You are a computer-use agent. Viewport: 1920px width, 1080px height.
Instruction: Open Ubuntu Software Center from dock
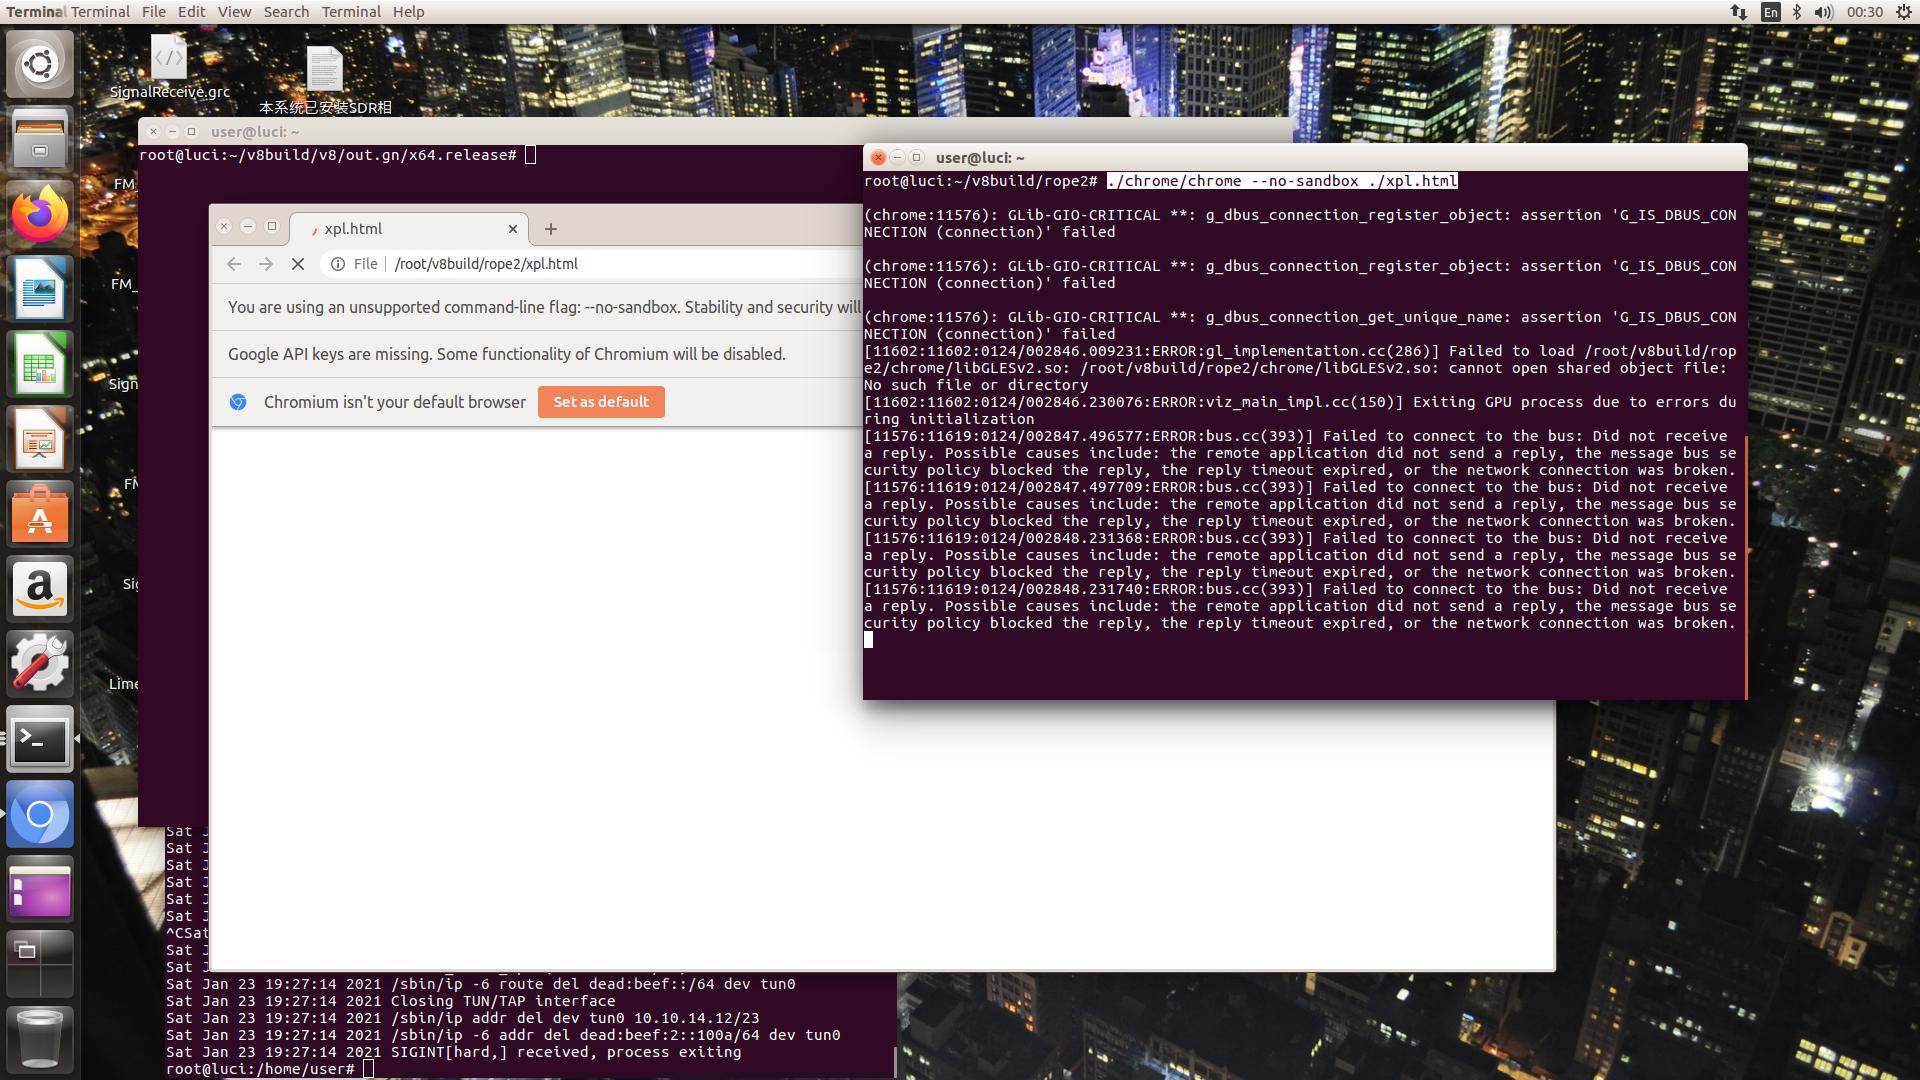40,515
